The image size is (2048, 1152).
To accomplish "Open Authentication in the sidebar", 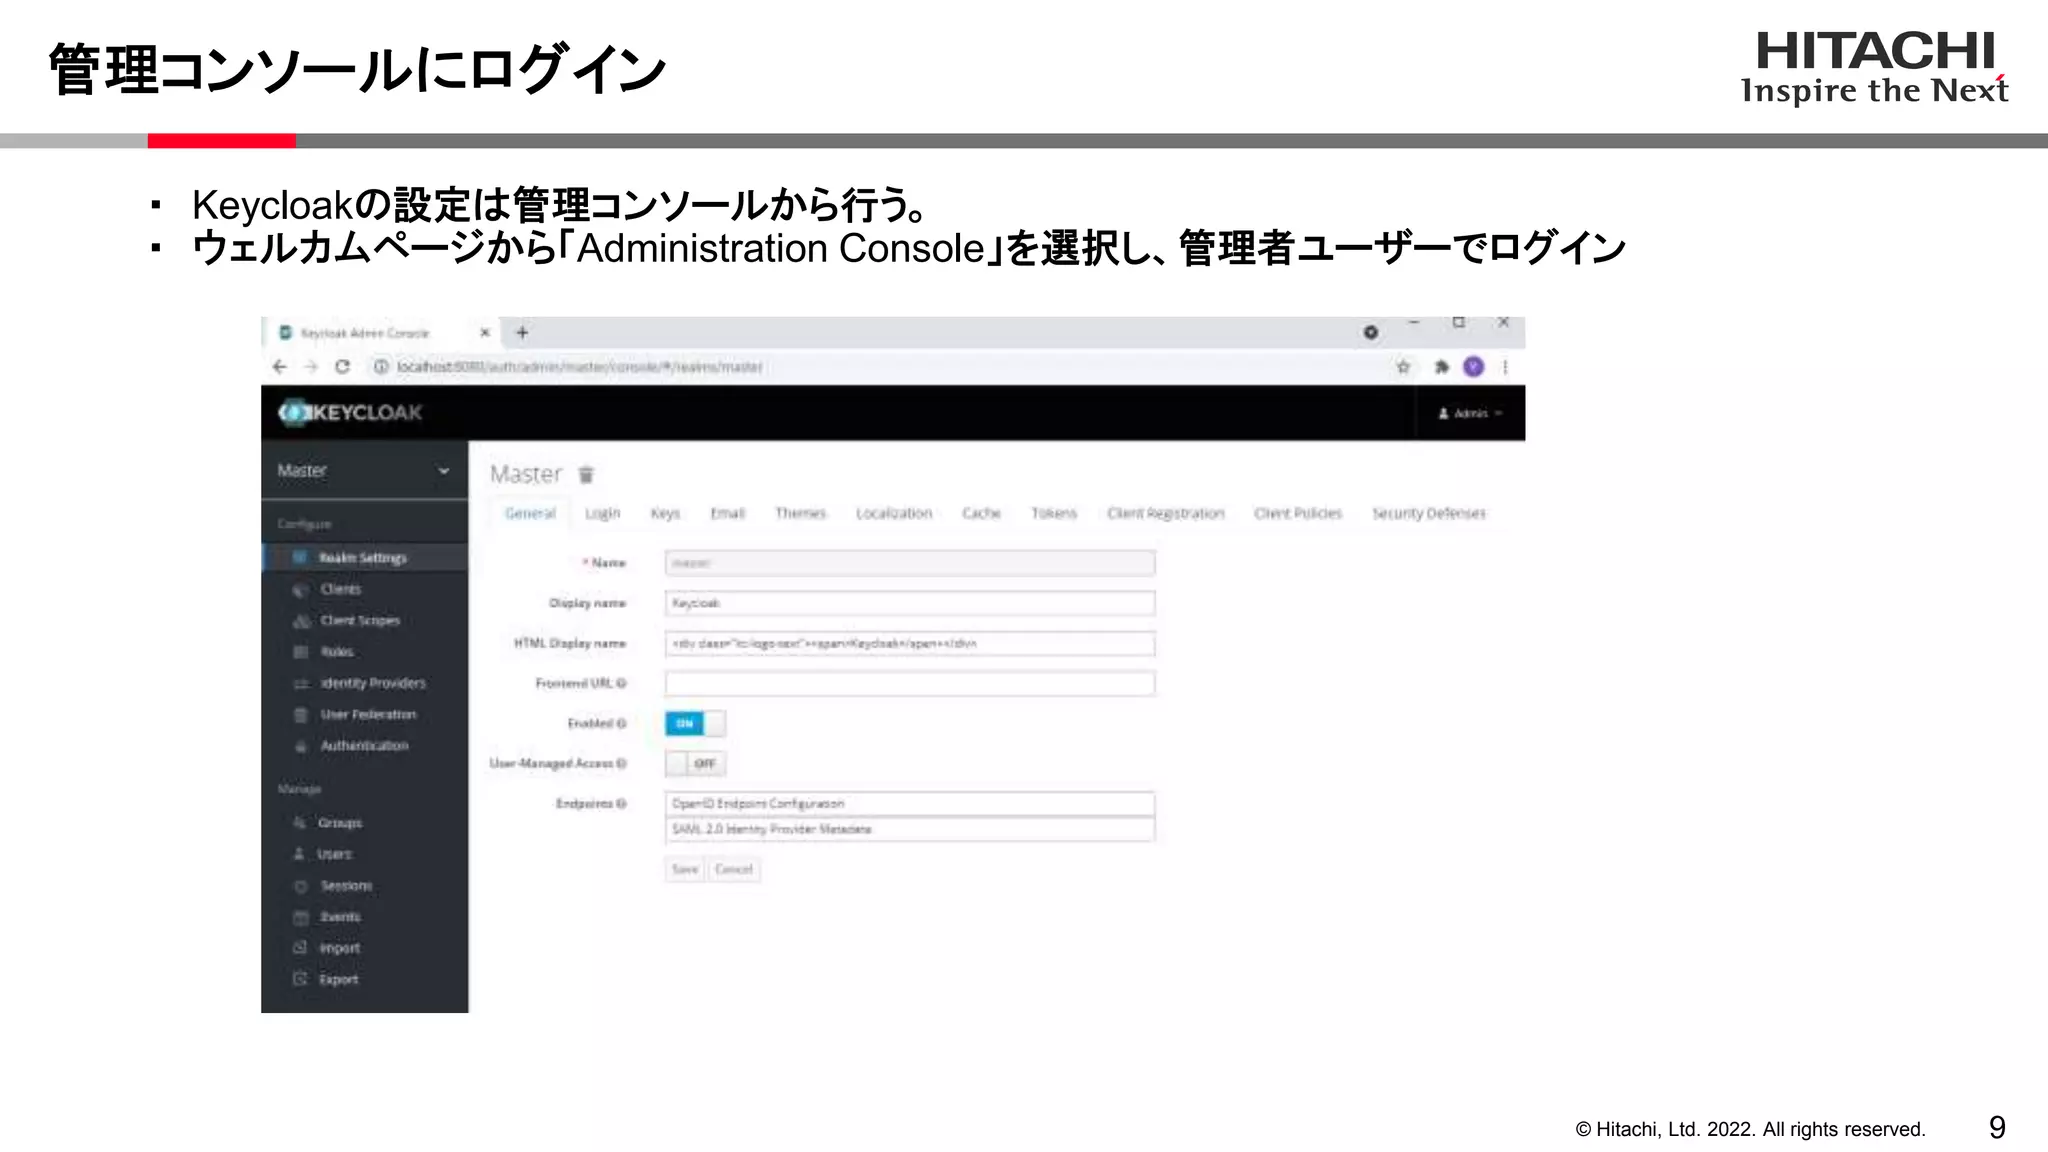I will coord(364,745).
